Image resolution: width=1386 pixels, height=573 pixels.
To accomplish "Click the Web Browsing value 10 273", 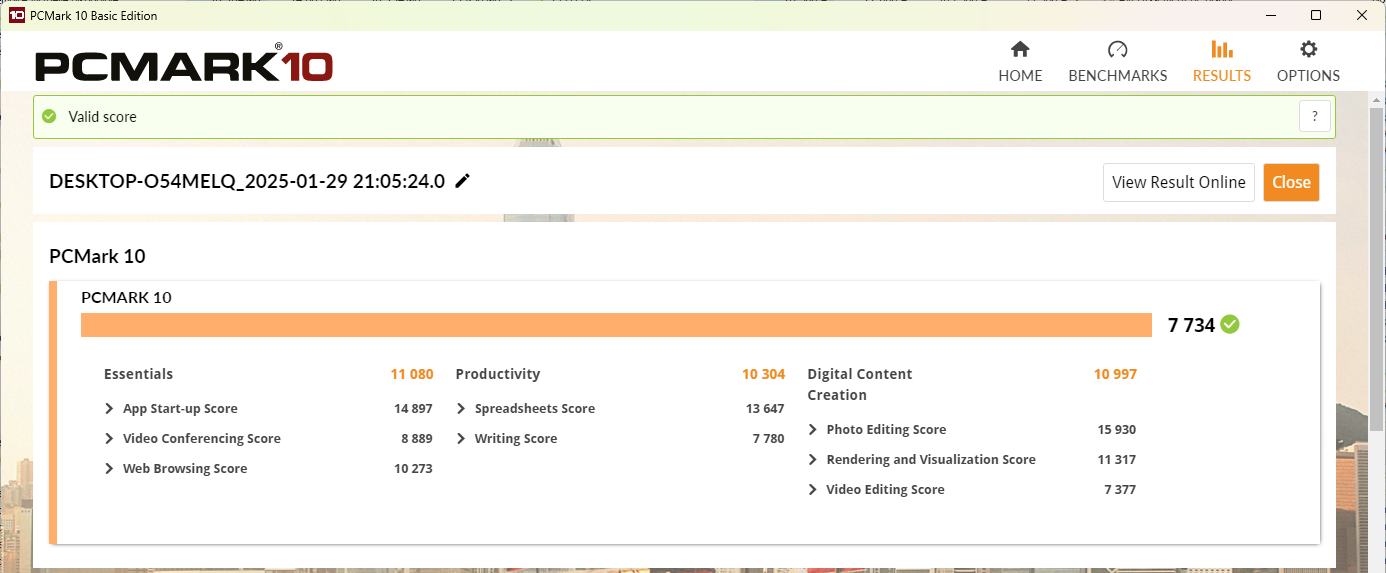I will tap(413, 469).
